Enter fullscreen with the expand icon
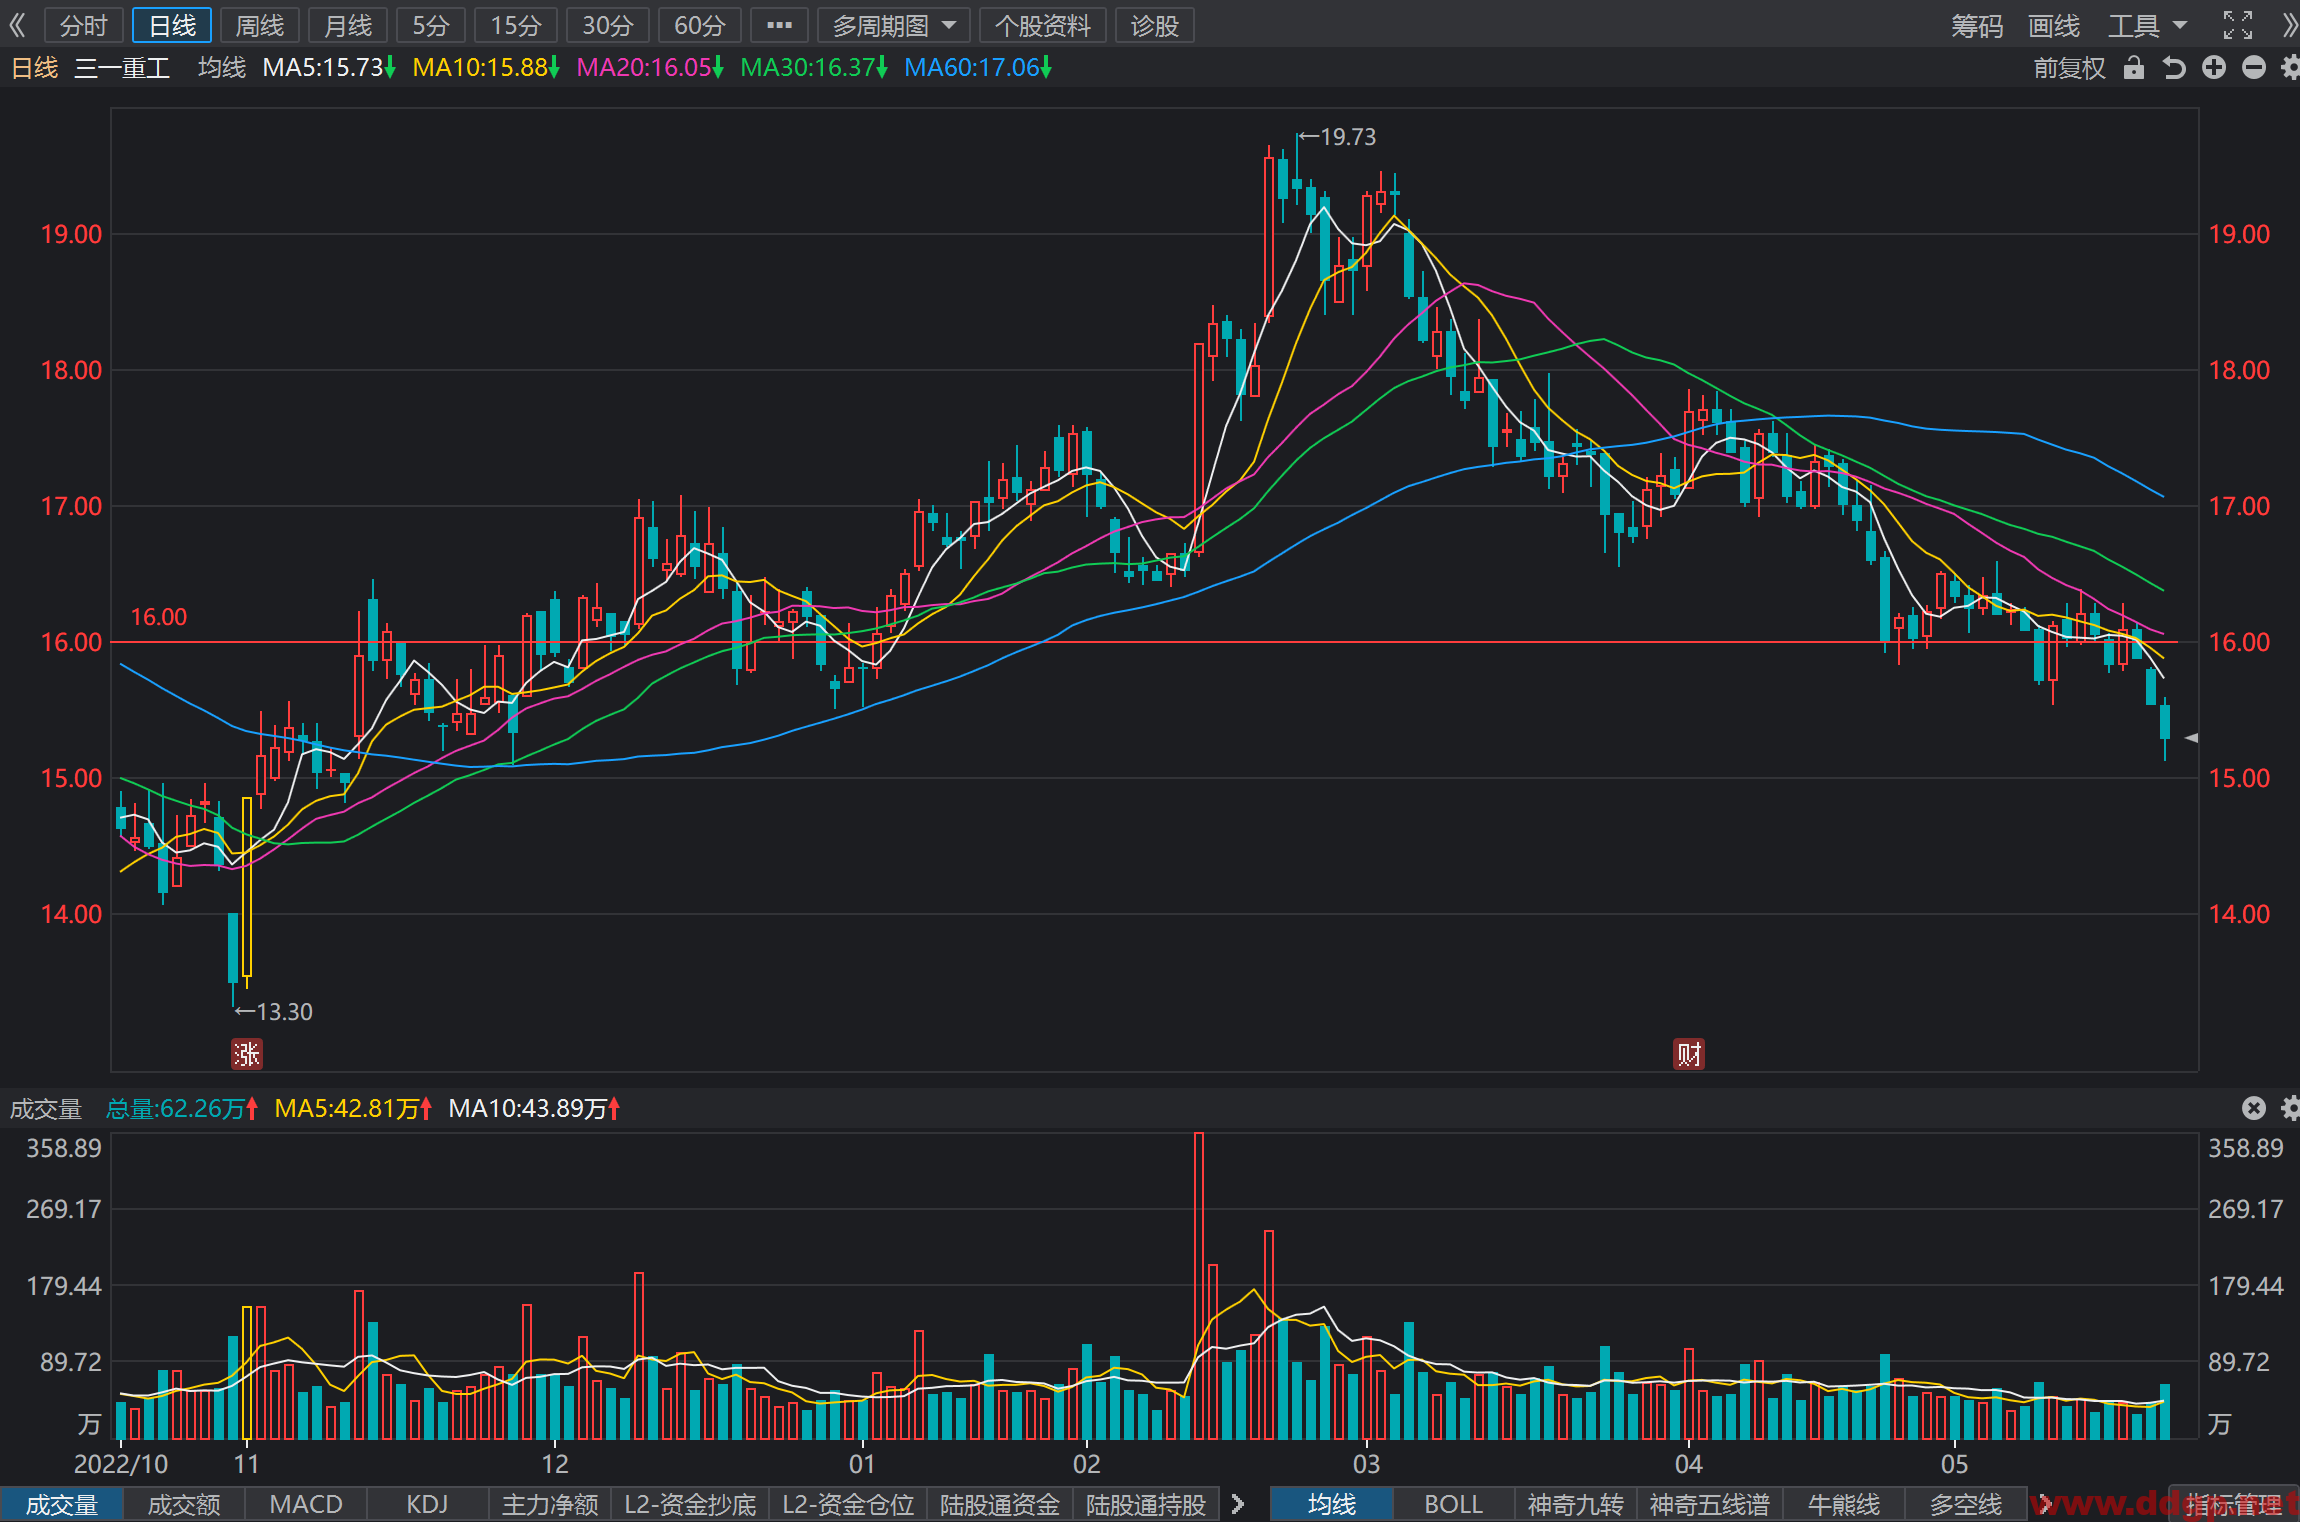 click(x=2238, y=25)
